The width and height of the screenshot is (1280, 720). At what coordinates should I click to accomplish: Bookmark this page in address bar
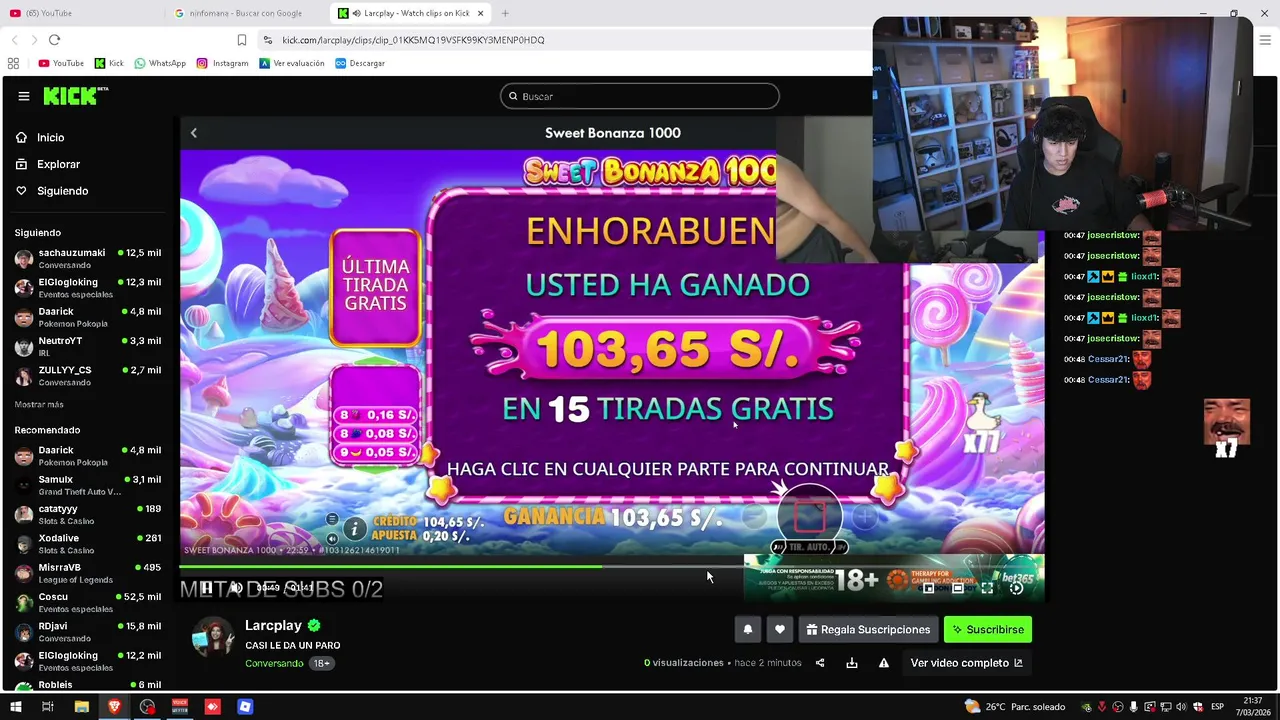(242, 40)
